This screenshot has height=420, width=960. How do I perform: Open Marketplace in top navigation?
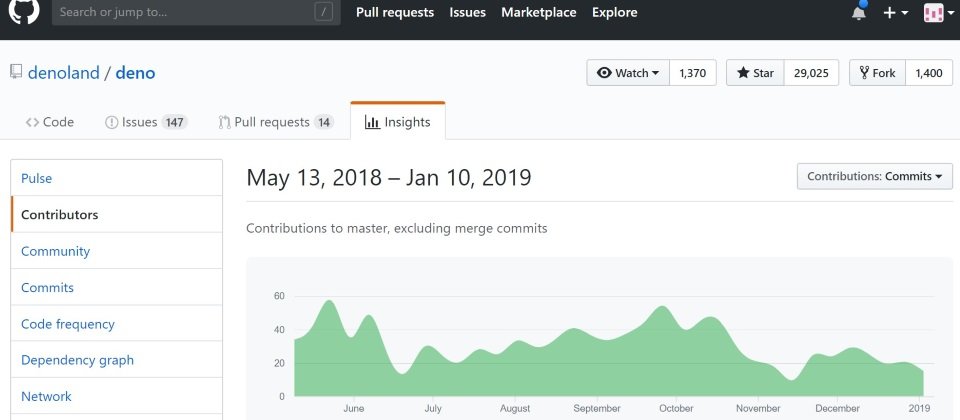point(539,12)
